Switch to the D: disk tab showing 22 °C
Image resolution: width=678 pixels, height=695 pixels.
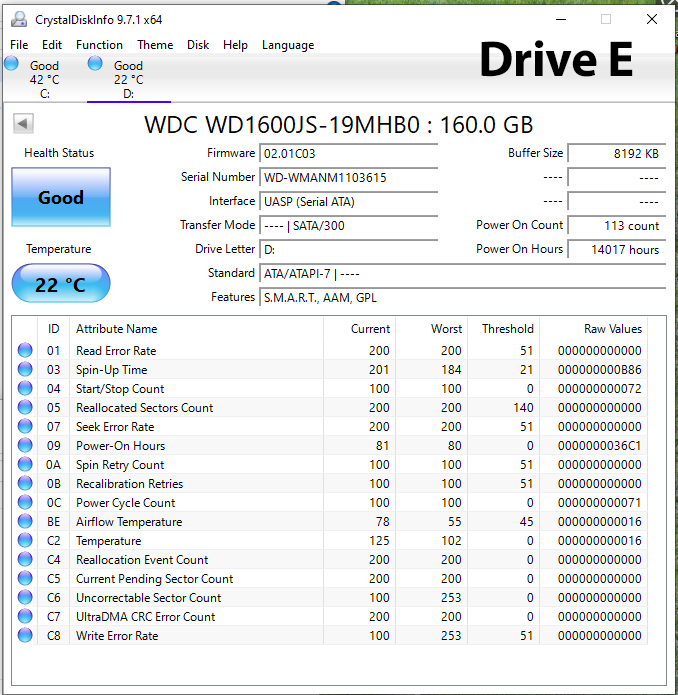pyautogui.click(x=129, y=79)
